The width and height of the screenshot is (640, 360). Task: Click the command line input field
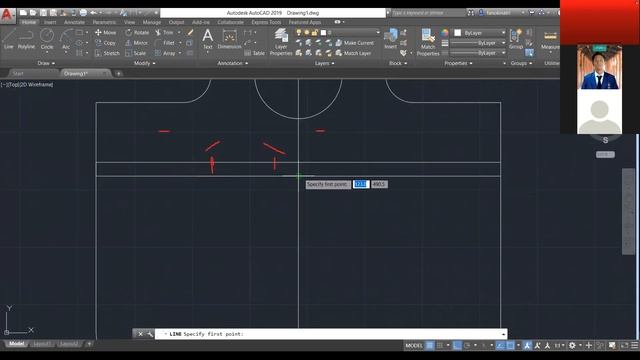[331, 334]
